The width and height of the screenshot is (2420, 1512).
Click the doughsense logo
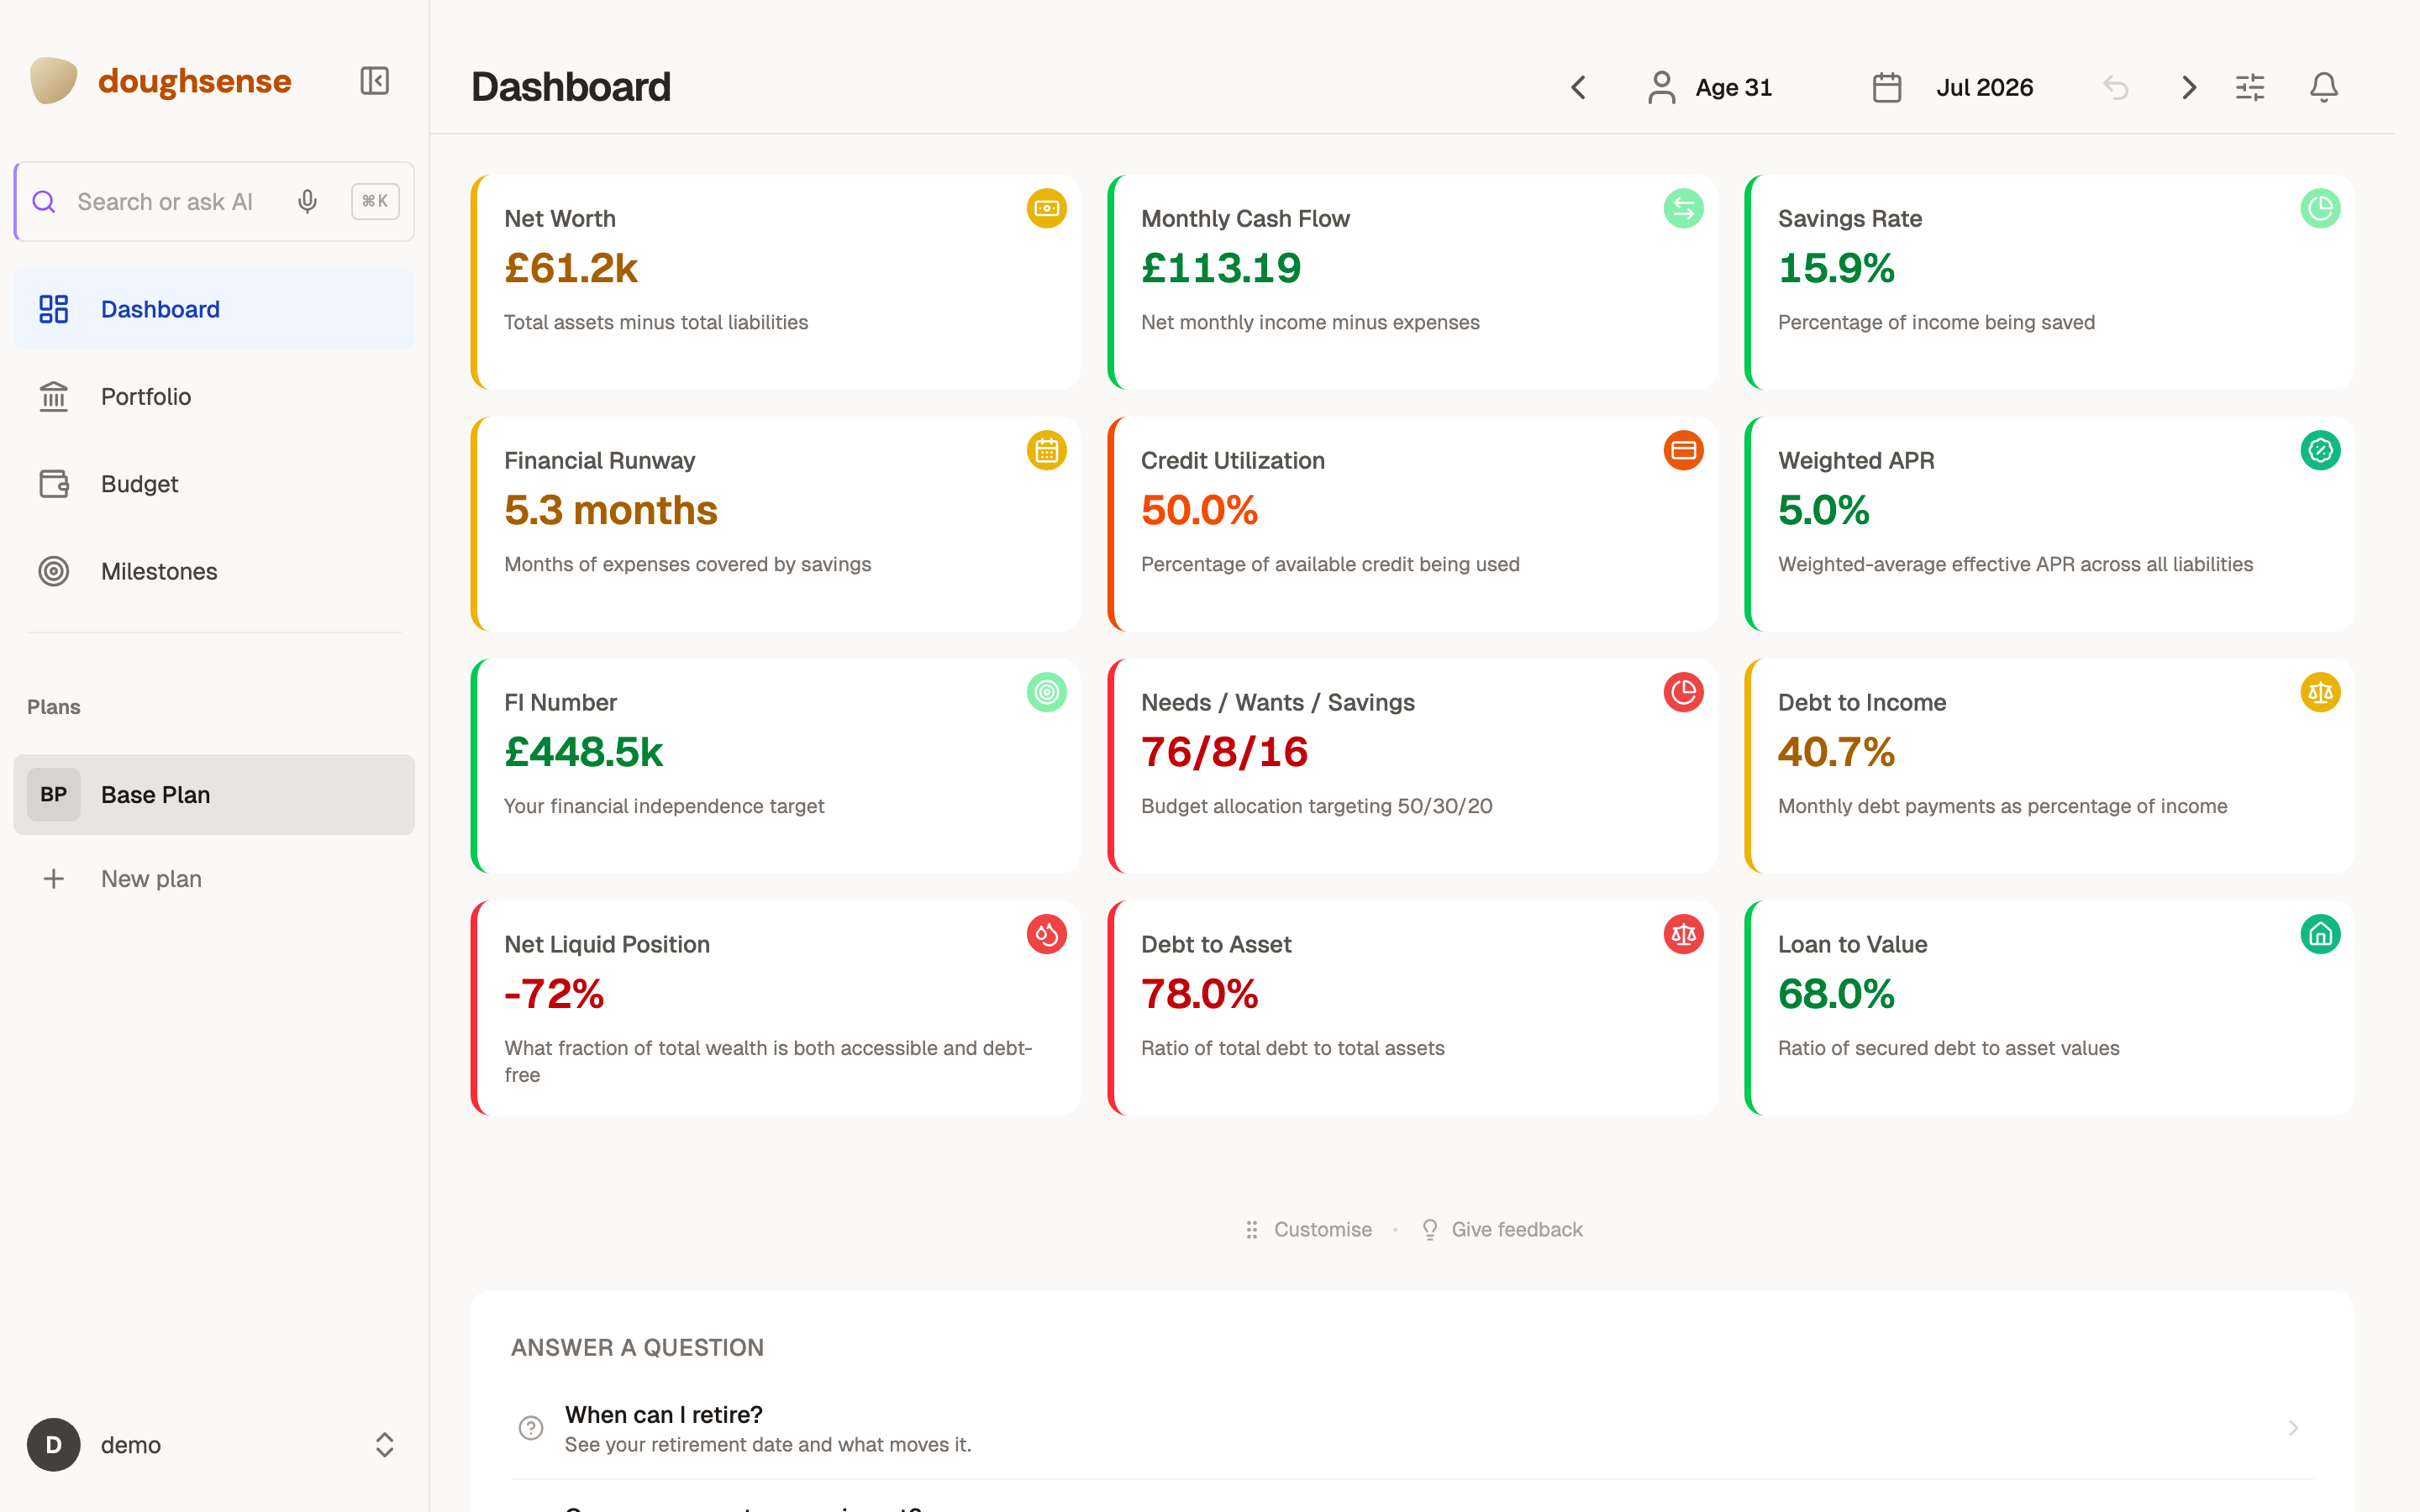(x=160, y=81)
